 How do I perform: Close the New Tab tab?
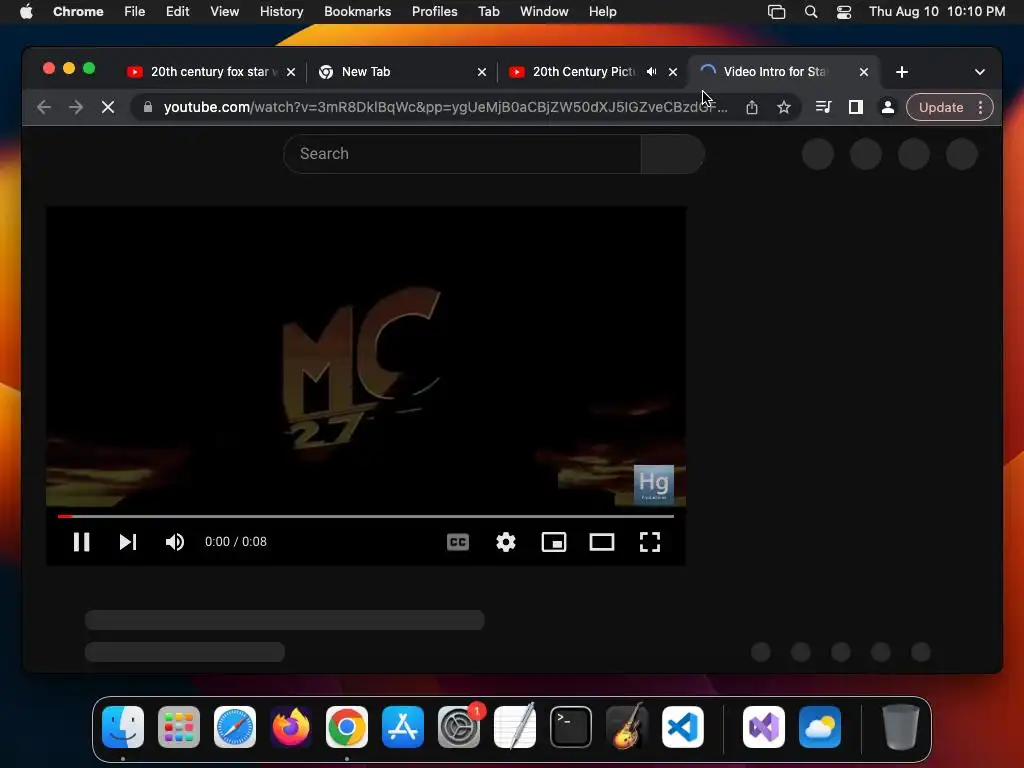[x=482, y=72]
